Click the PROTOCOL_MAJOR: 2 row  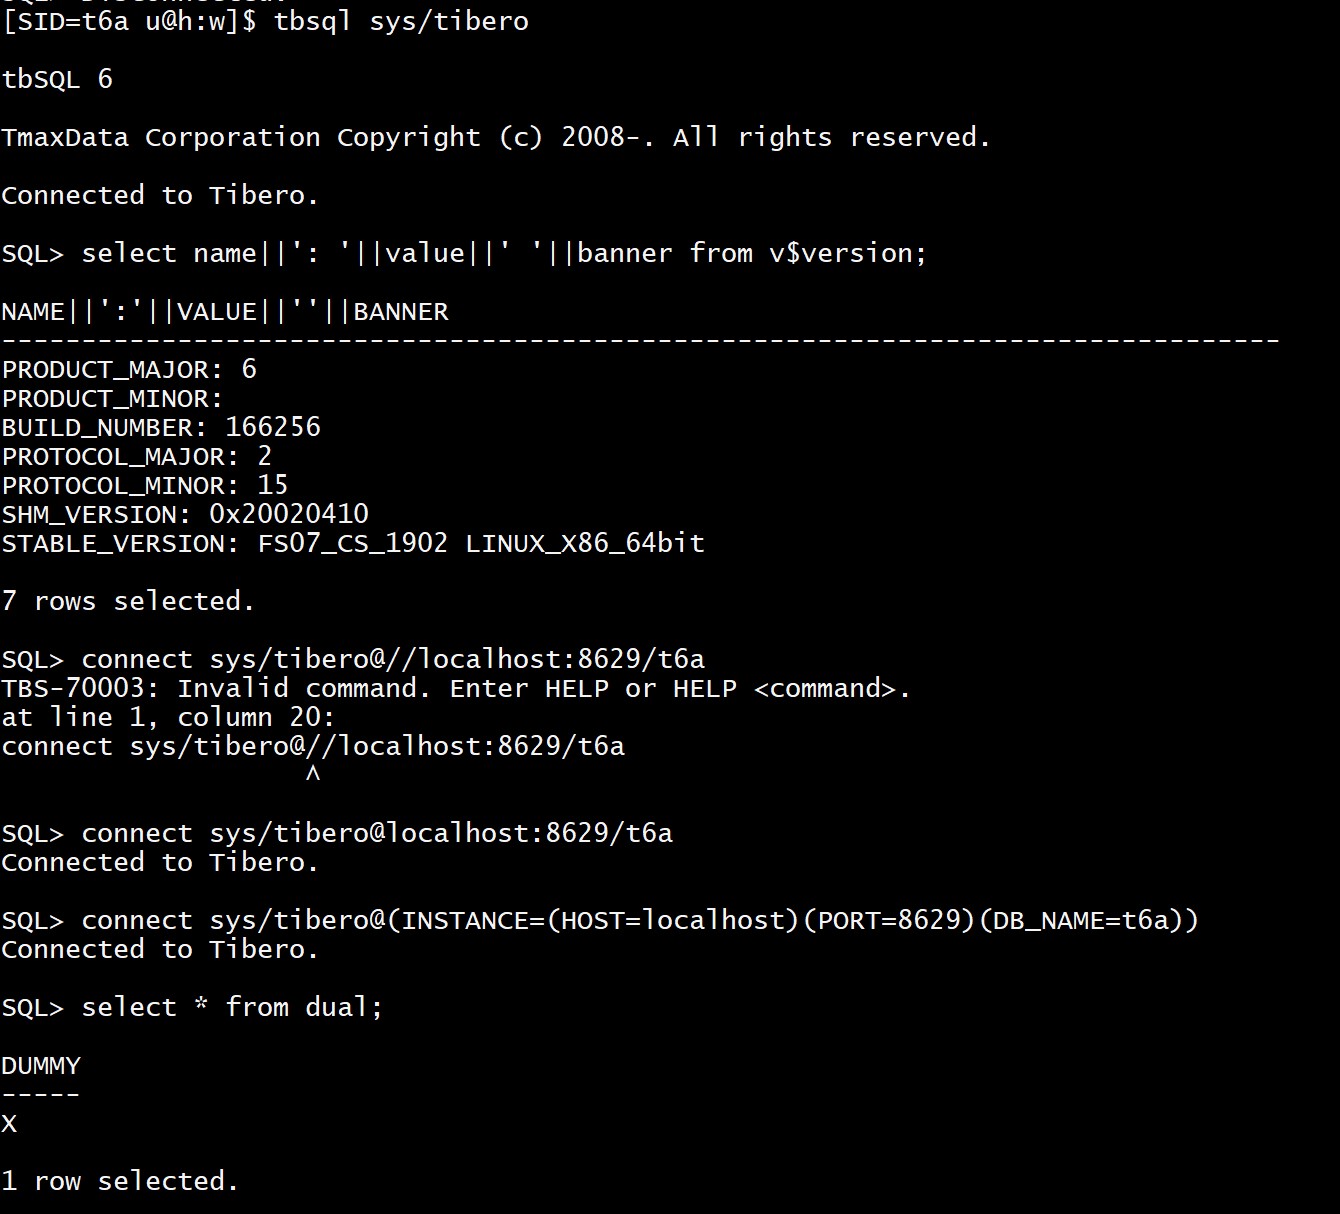[137, 456]
